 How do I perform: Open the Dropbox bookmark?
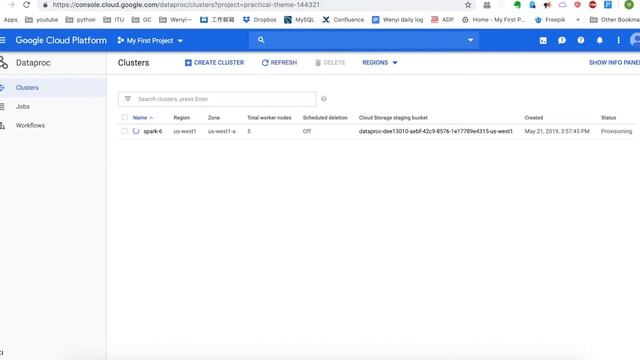pyautogui.click(x=260, y=20)
